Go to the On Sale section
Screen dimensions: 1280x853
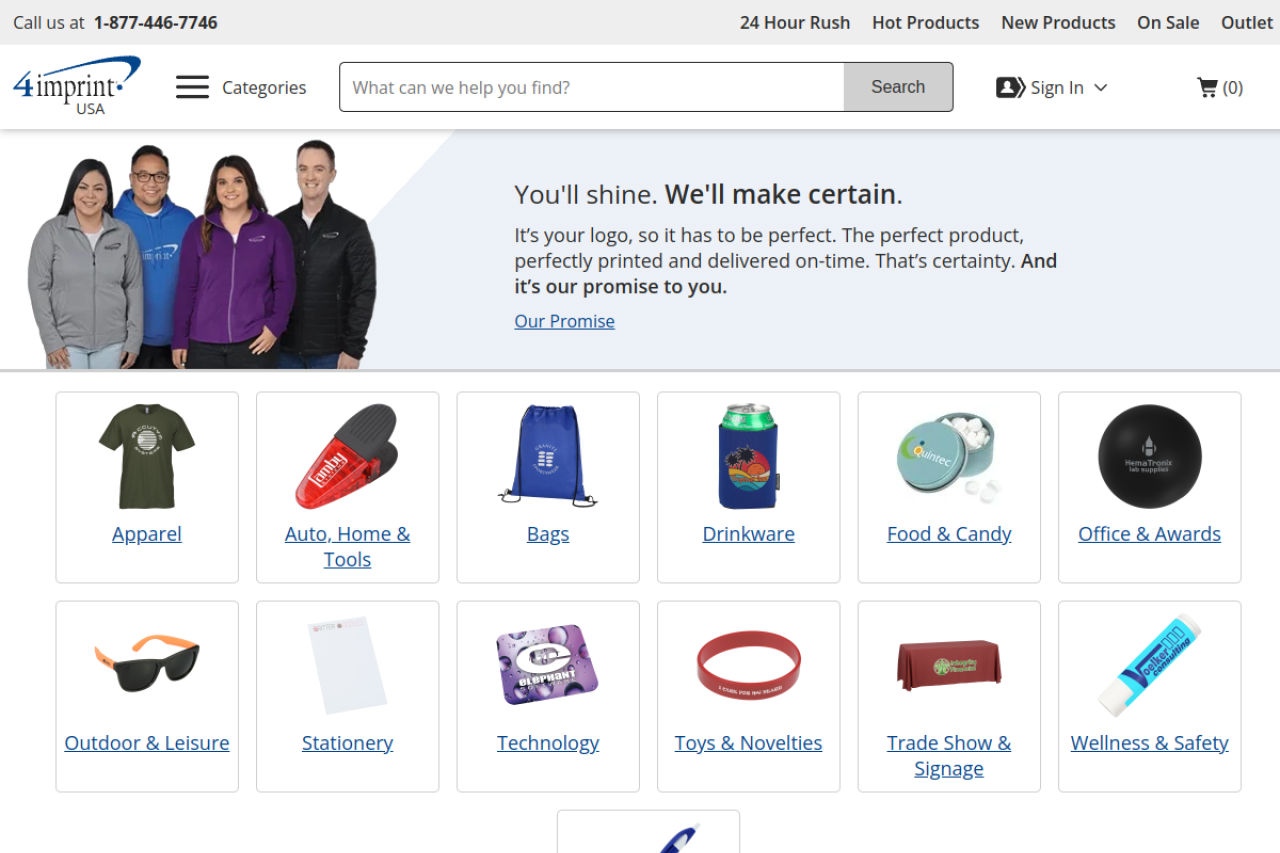(1168, 22)
